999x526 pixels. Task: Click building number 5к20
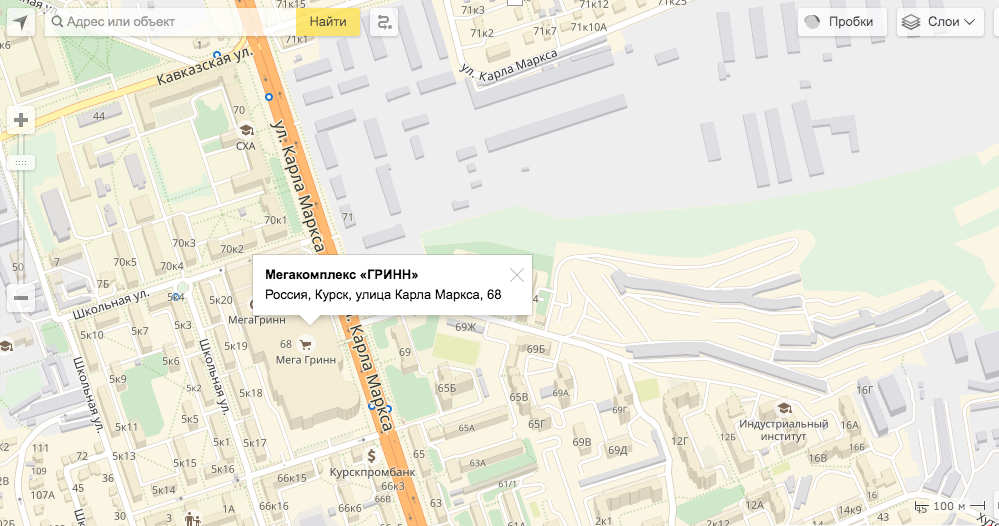220,300
